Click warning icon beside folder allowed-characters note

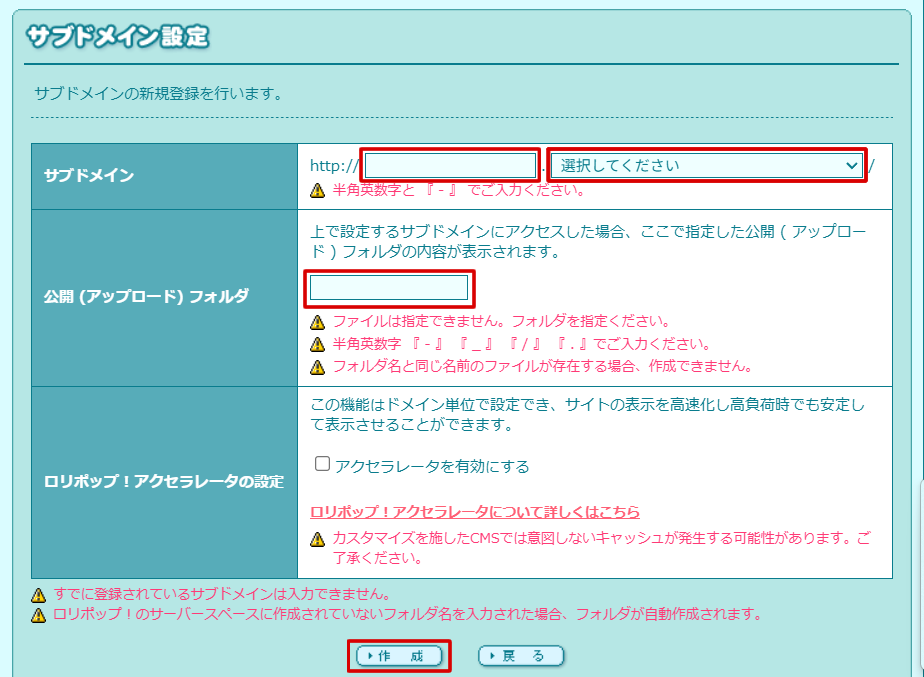coord(317,344)
